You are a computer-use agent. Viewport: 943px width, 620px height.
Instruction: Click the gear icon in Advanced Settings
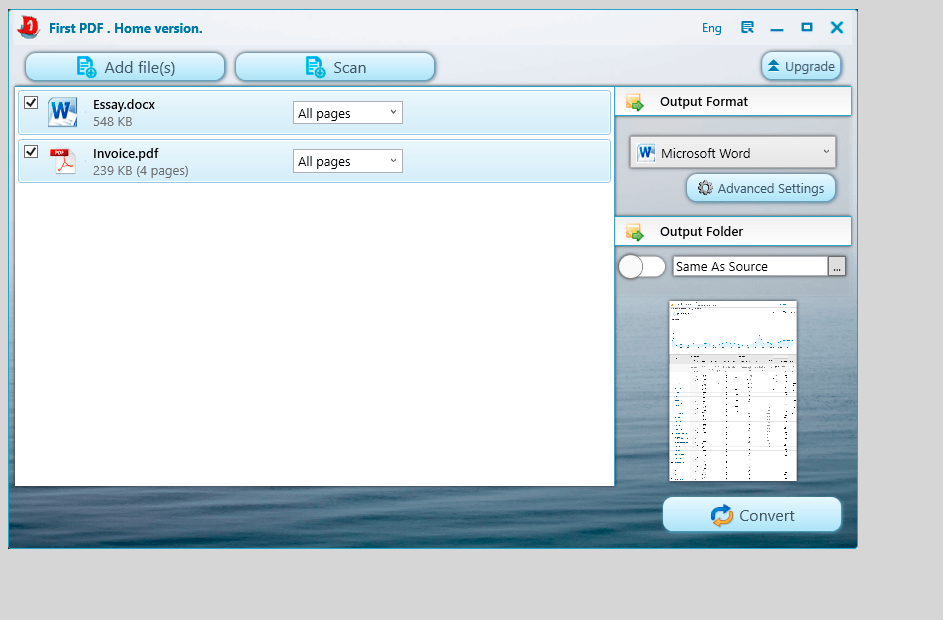click(x=705, y=188)
